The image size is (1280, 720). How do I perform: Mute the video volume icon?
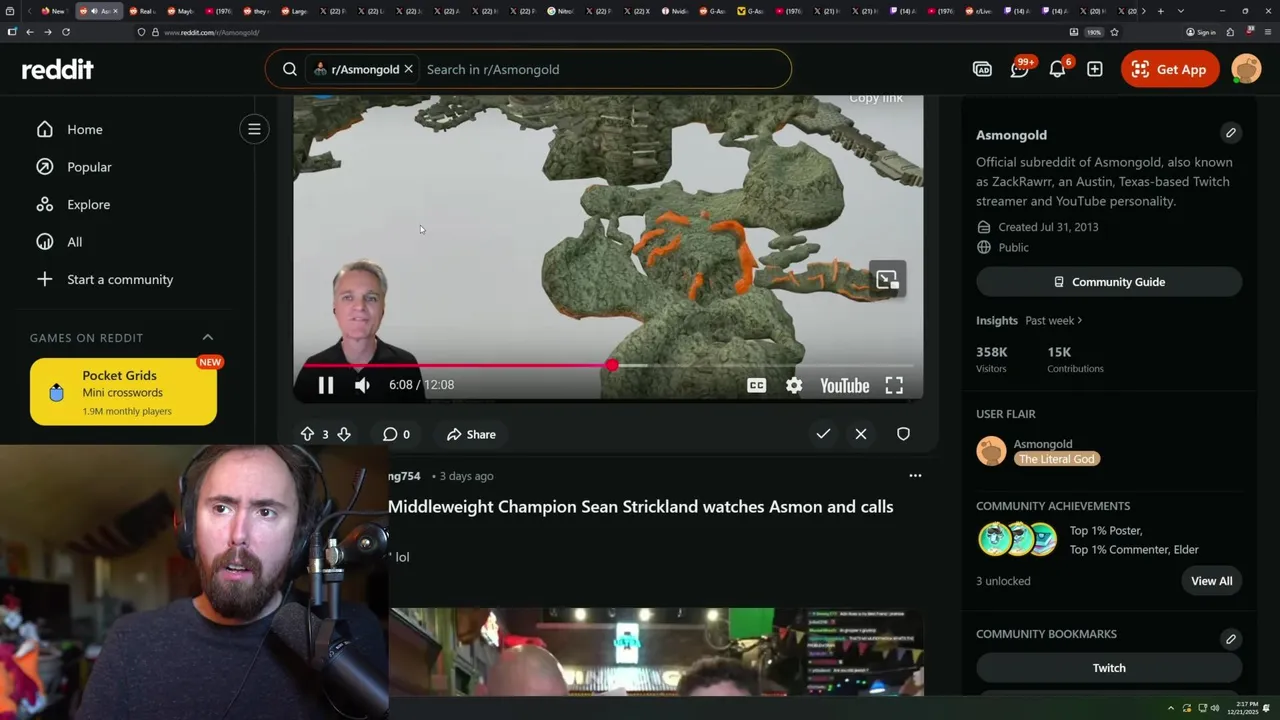coord(362,385)
